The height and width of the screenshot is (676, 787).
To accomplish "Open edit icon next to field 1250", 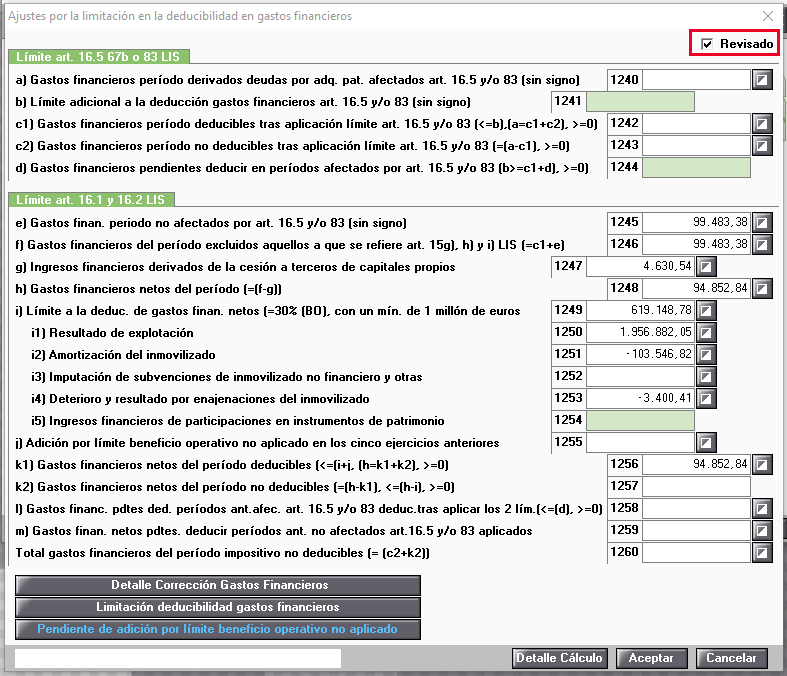I will (x=706, y=332).
